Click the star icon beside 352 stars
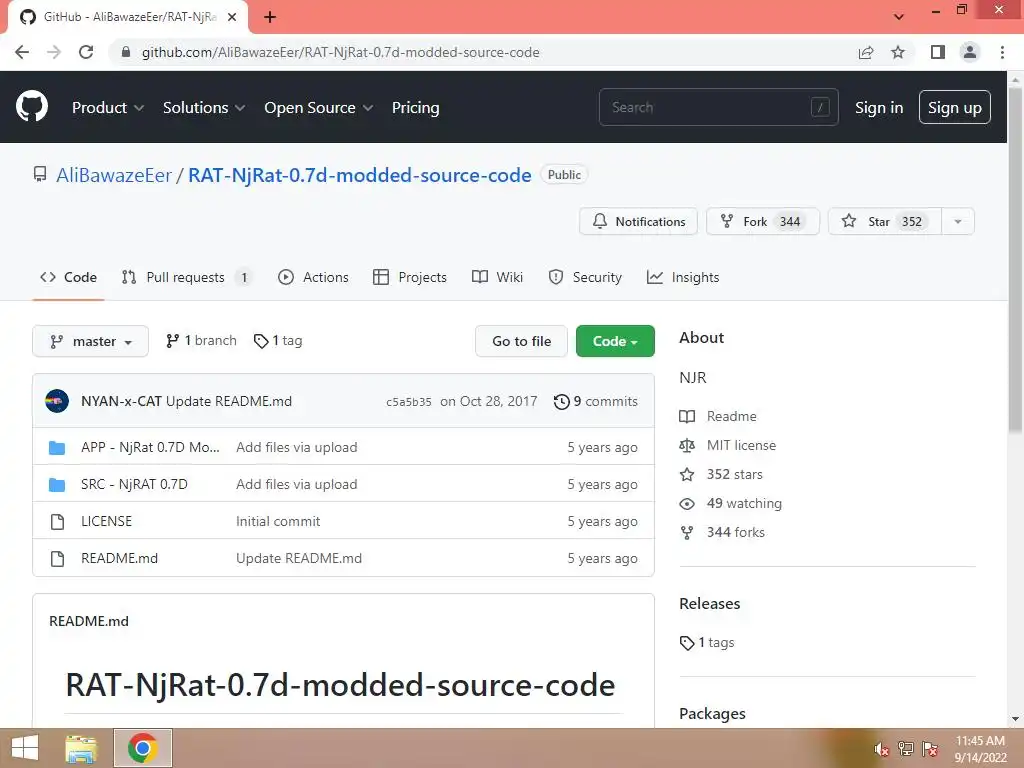1024x768 pixels. (x=687, y=475)
